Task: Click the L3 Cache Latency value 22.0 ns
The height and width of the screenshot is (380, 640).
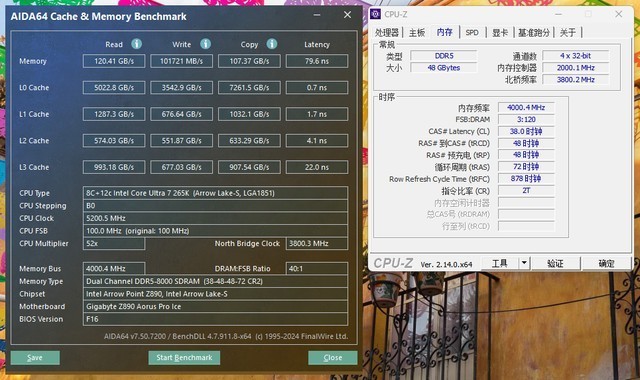Action: 317,167
